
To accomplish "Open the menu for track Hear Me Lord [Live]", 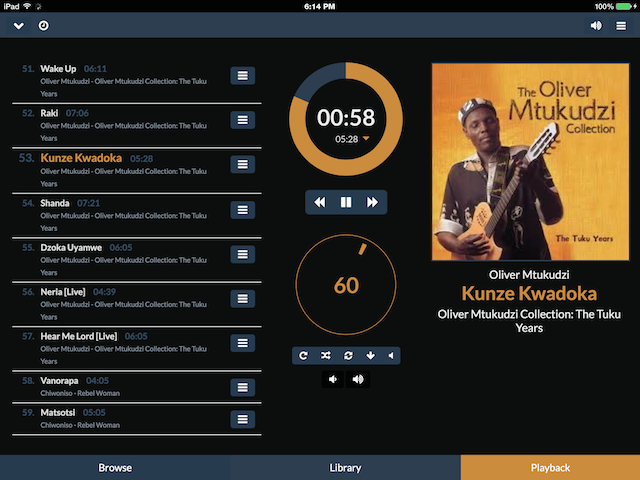I will (242, 343).
